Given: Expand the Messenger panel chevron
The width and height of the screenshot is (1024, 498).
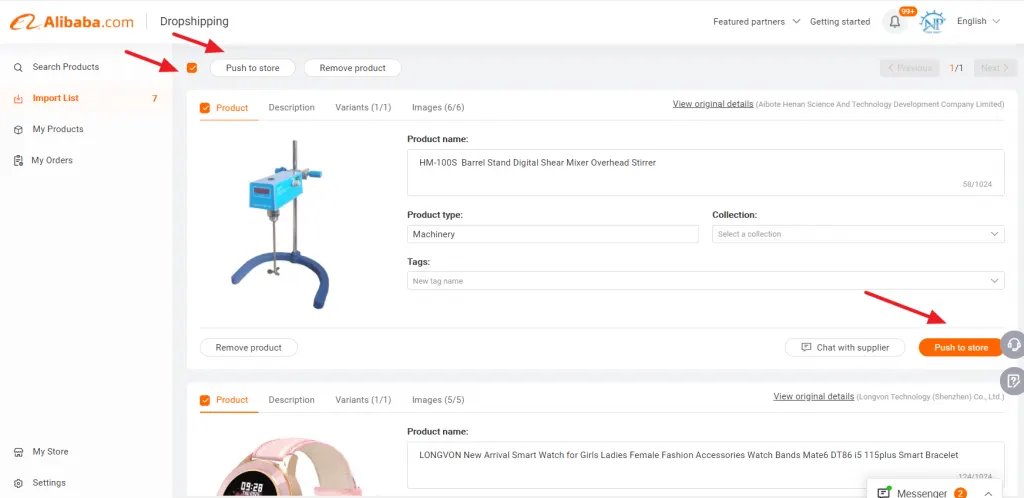Looking at the screenshot, I should (988, 493).
